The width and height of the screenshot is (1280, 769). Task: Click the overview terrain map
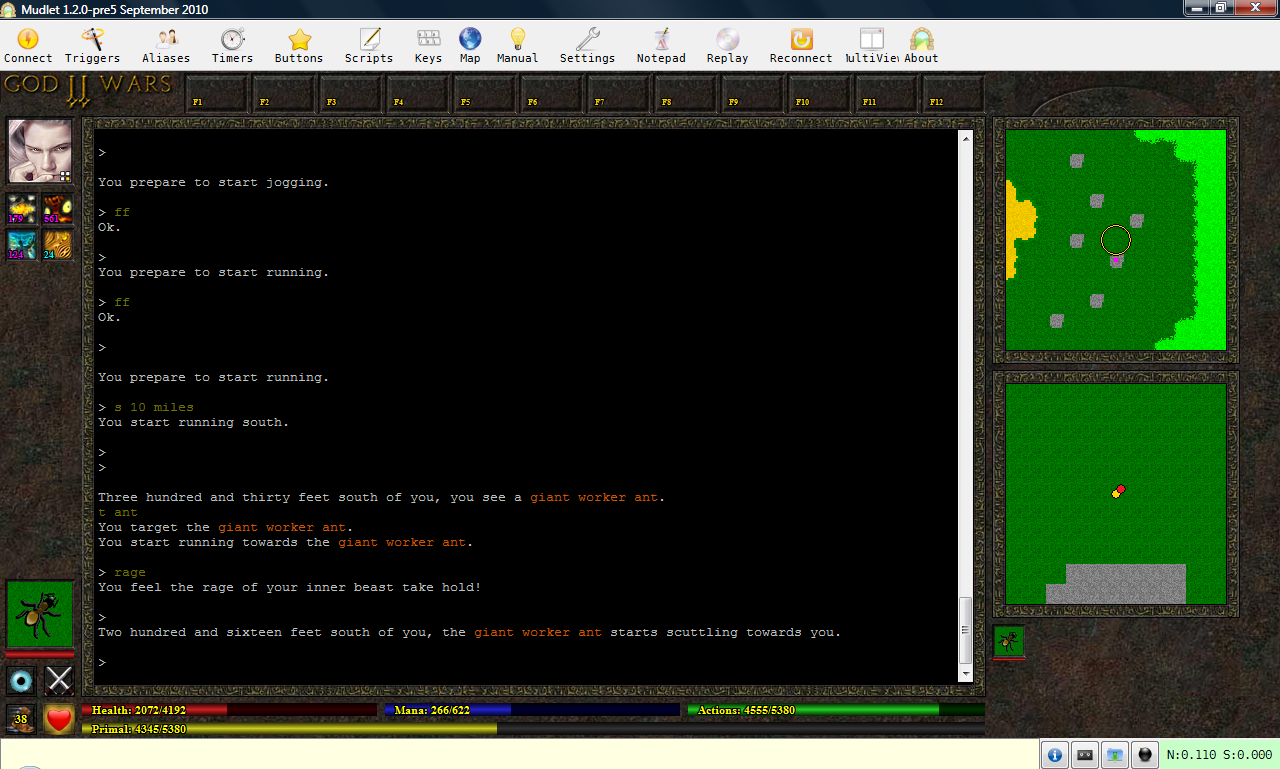pyautogui.click(x=1116, y=240)
